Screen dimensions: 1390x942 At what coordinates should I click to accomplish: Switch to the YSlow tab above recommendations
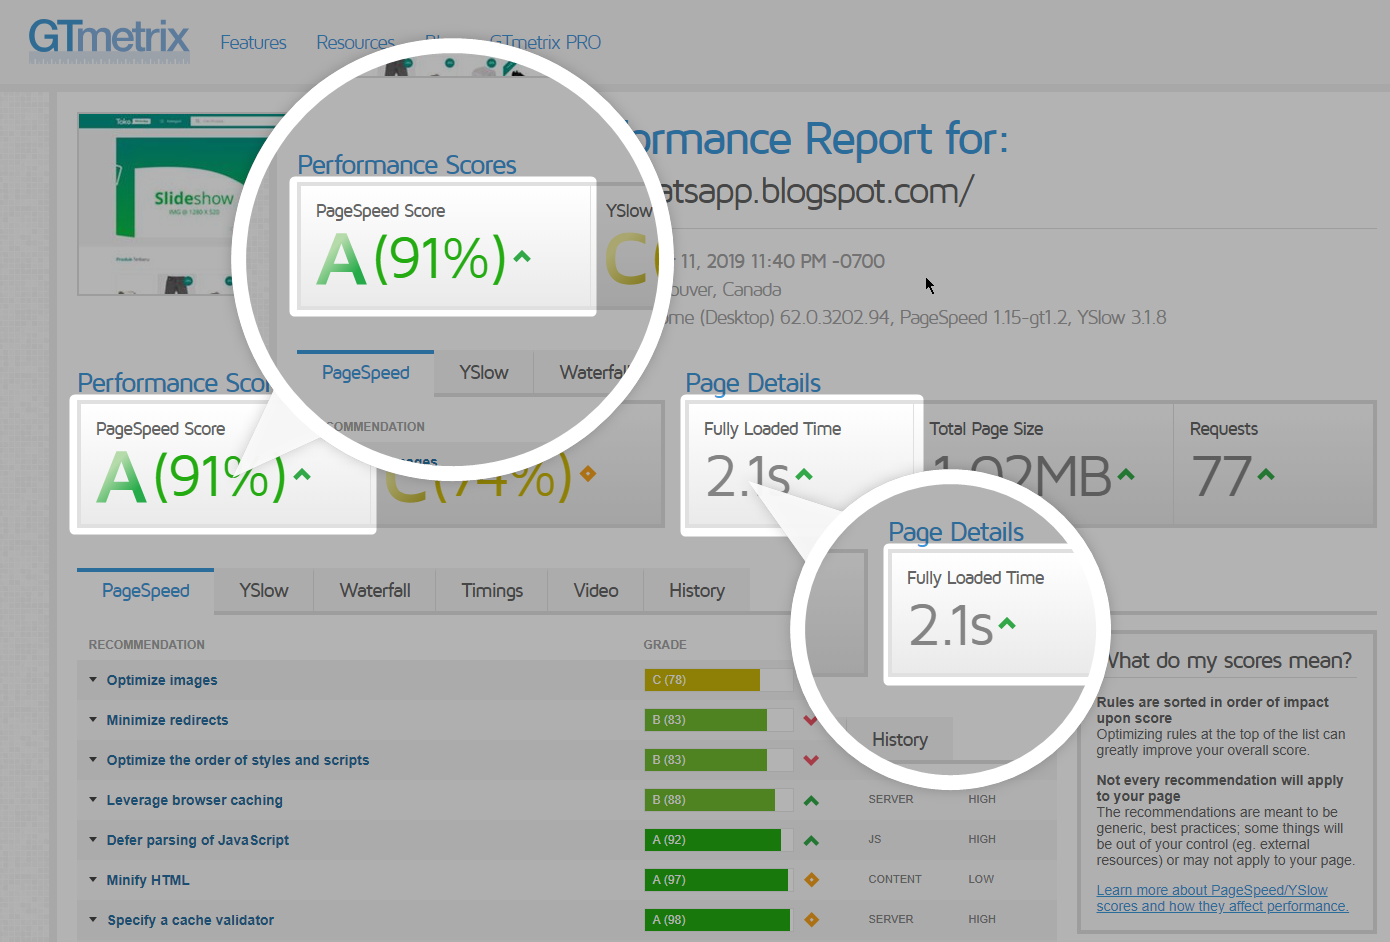264,591
